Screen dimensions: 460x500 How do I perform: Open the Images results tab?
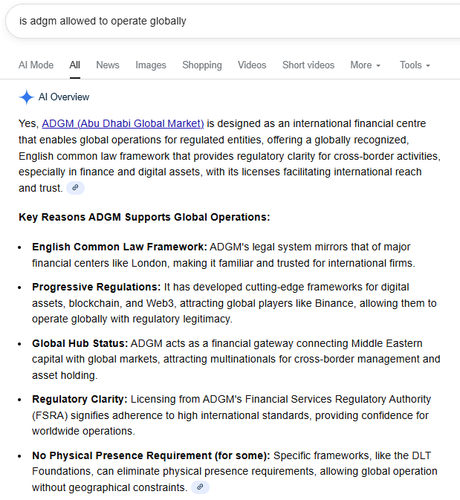tap(151, 65)
